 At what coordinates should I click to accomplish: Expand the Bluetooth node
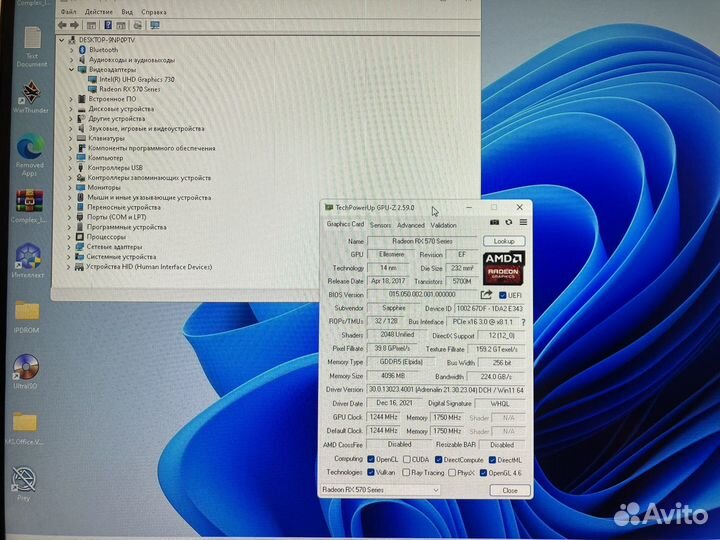72,50
